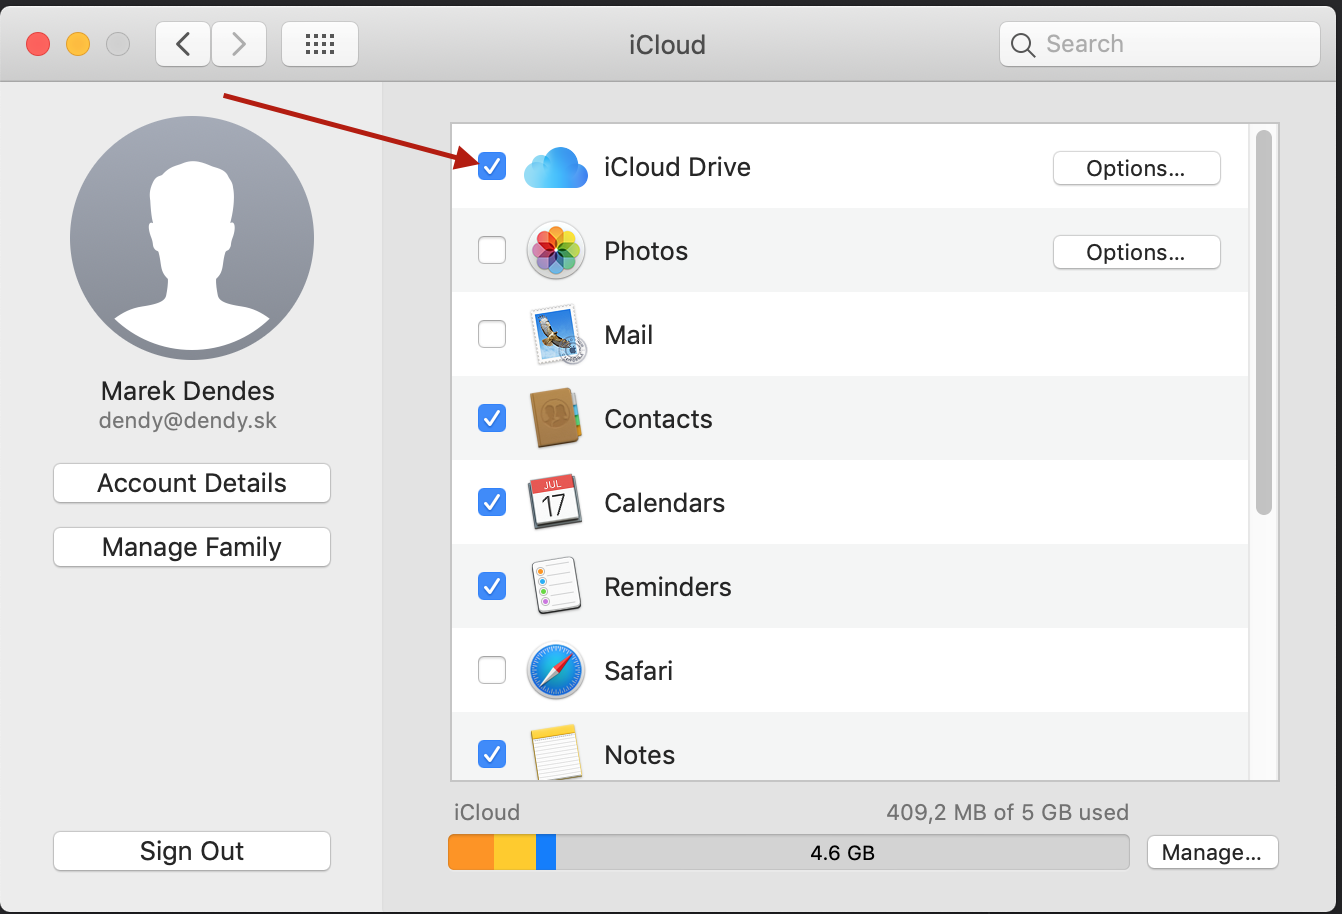Uncheck the iCloud Drive checkbox

[x=492, y=166]
